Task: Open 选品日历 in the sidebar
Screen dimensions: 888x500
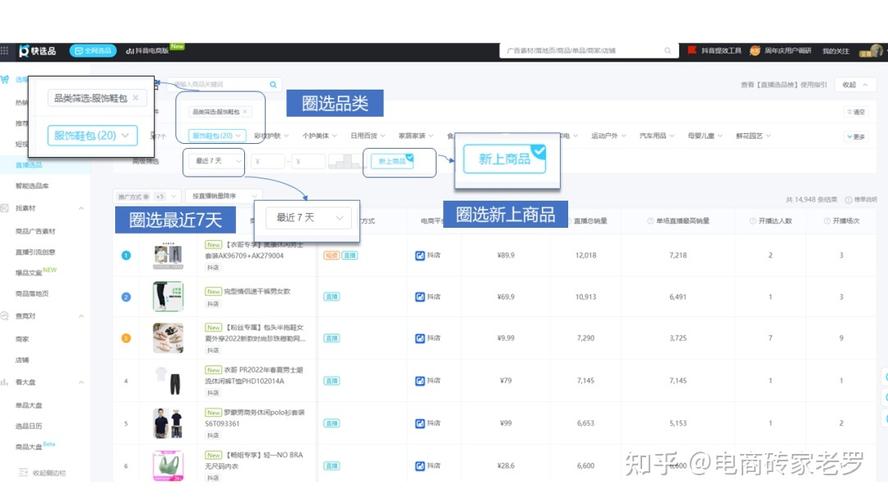Action: click(29, 426)
